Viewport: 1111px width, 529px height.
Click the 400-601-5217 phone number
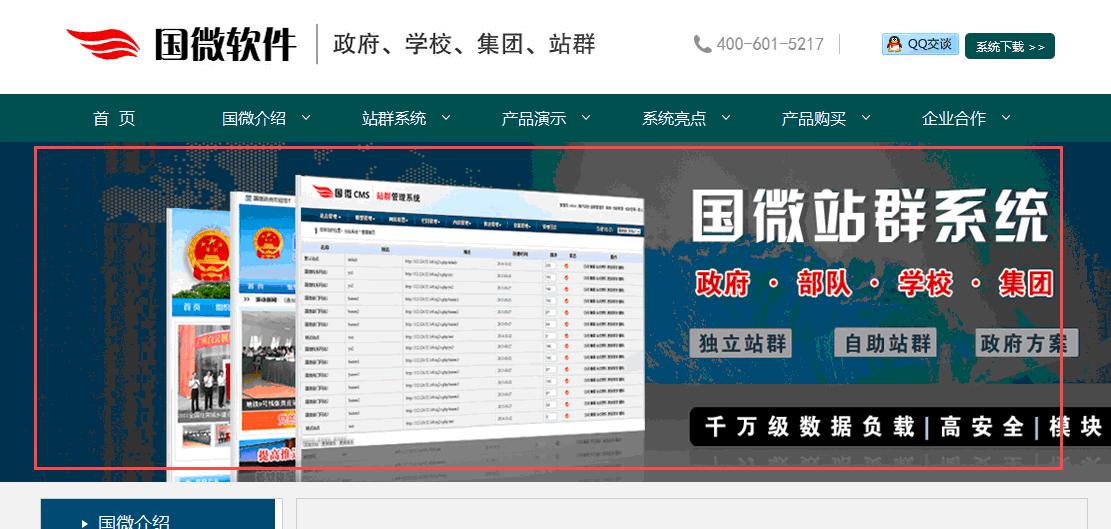coord(770,44)
